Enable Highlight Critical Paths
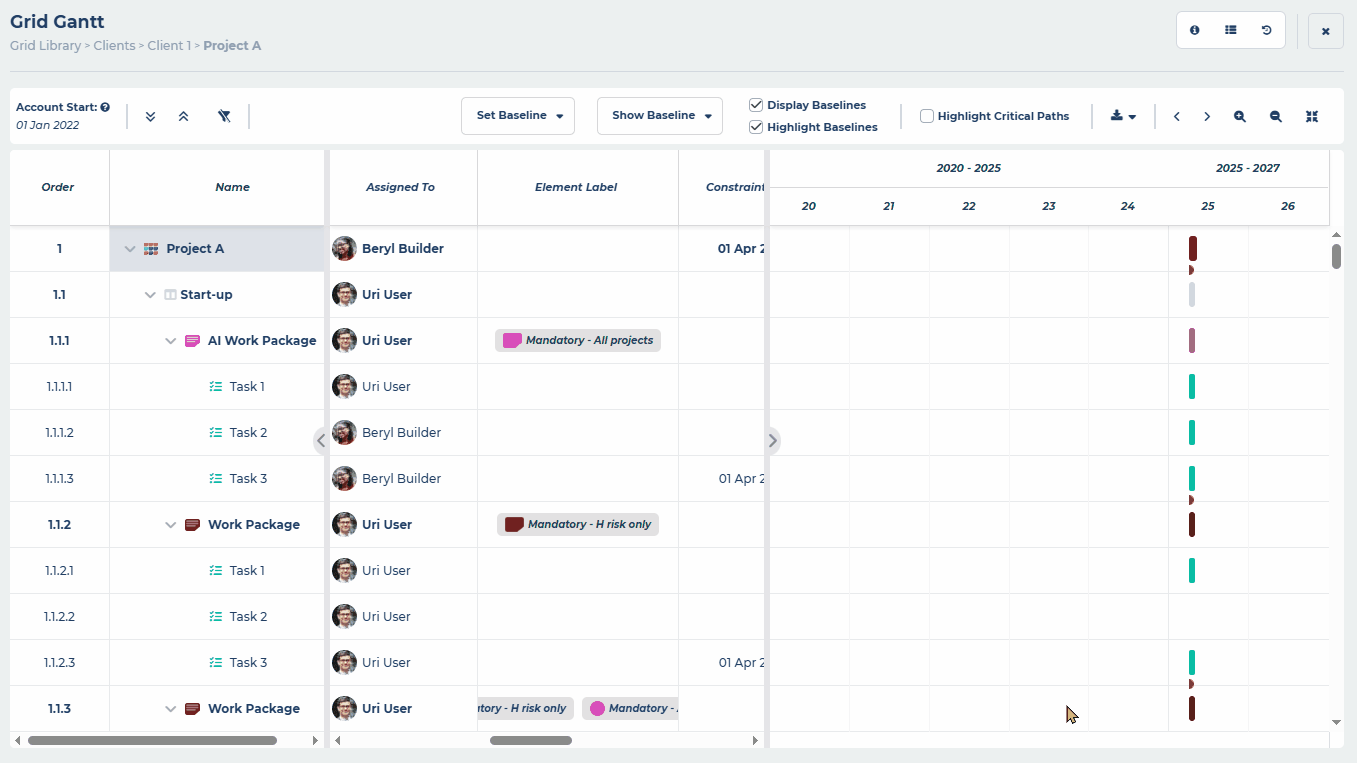Viewport: 1357px width, 763px height. tap(926, 115)
